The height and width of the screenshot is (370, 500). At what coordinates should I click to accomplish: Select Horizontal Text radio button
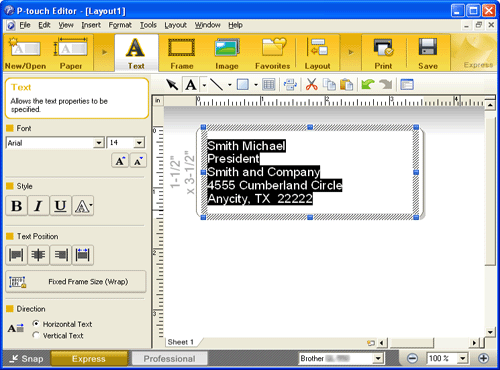(x=36, y=323)
